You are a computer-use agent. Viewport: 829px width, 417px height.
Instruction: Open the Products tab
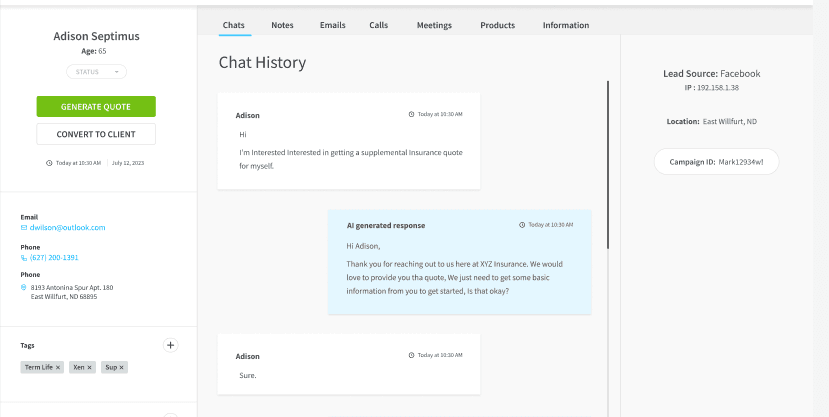[498, 25]
